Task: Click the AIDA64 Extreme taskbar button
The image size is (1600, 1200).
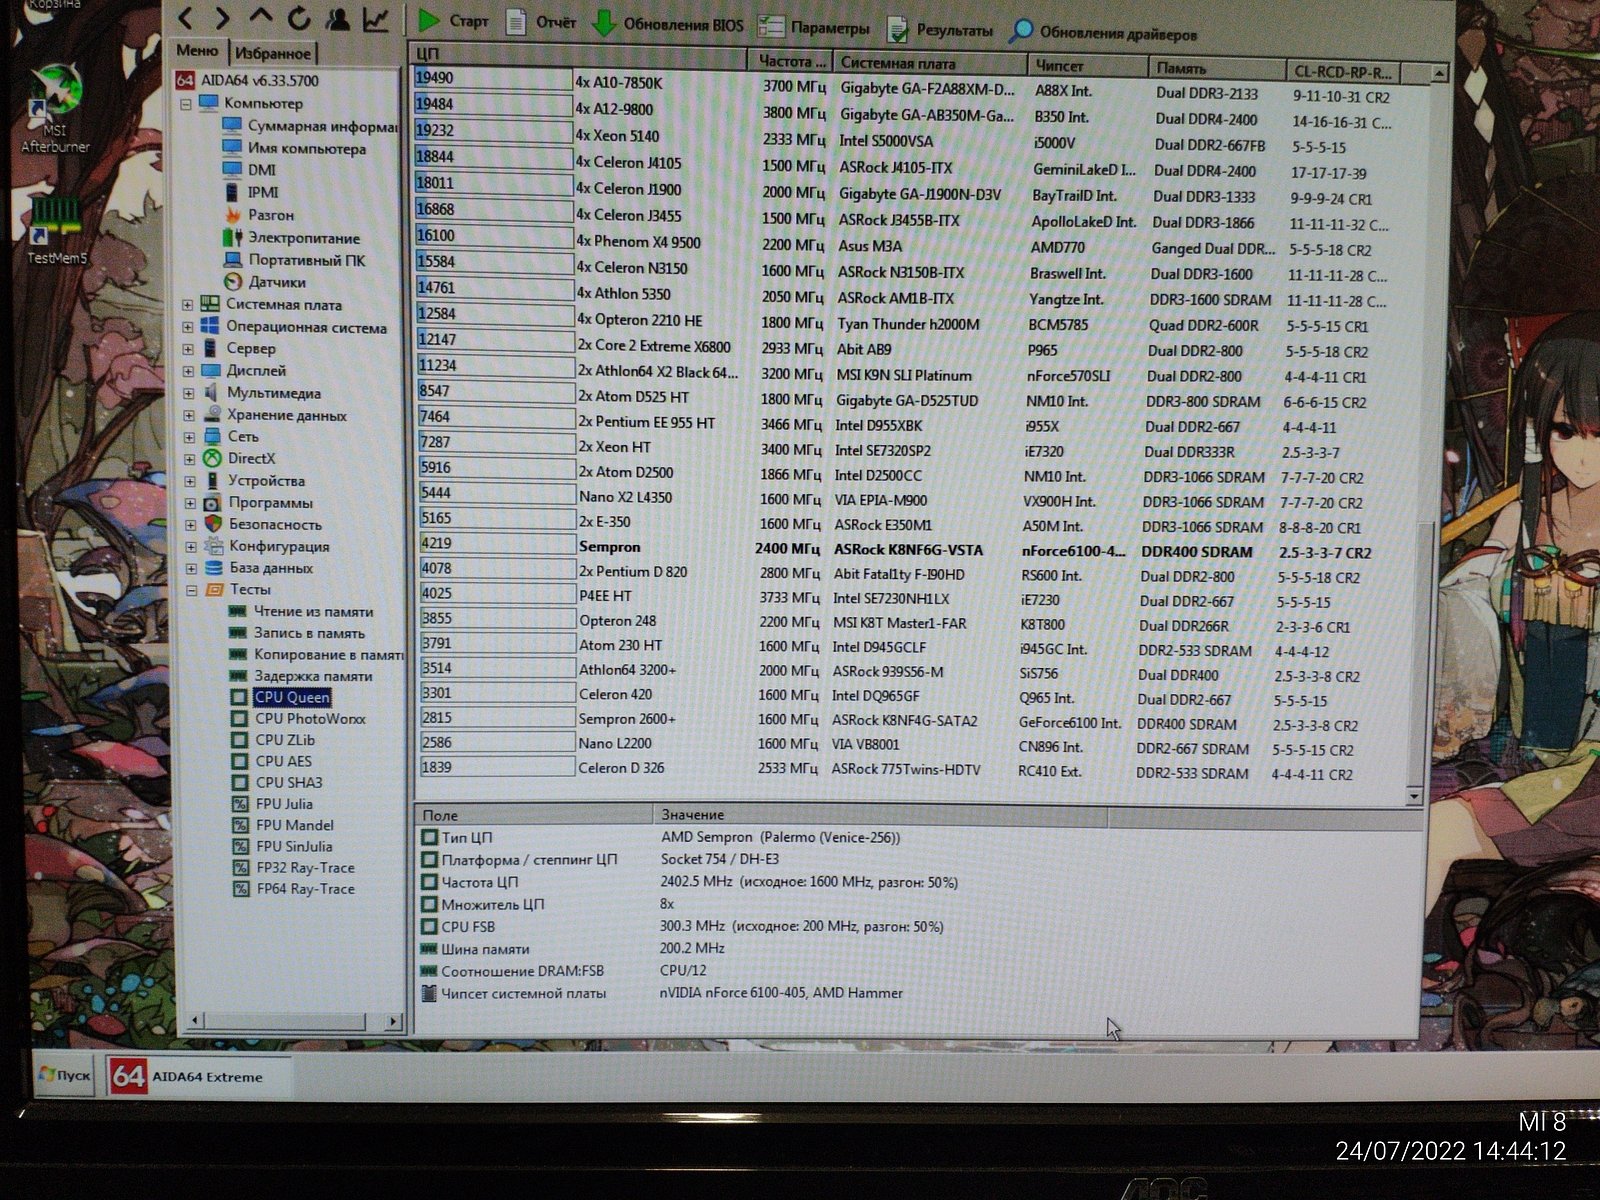Action: point(198,1076)
